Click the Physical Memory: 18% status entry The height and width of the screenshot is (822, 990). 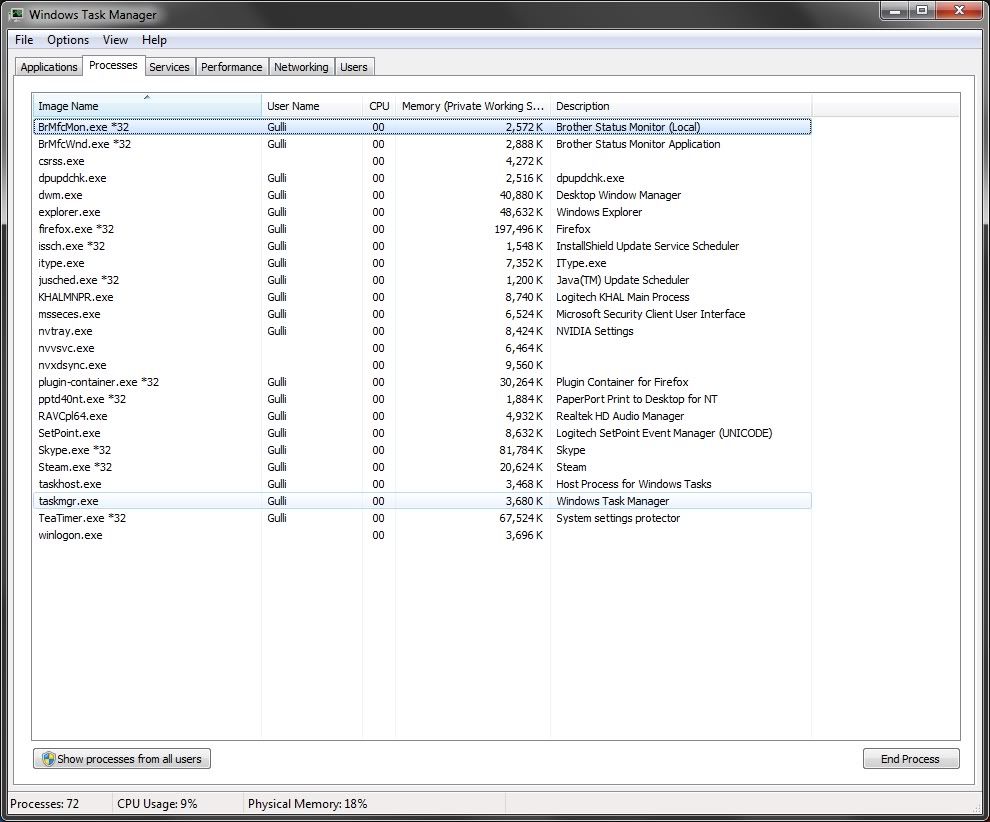pyautogui.click(x=307, y=804)
